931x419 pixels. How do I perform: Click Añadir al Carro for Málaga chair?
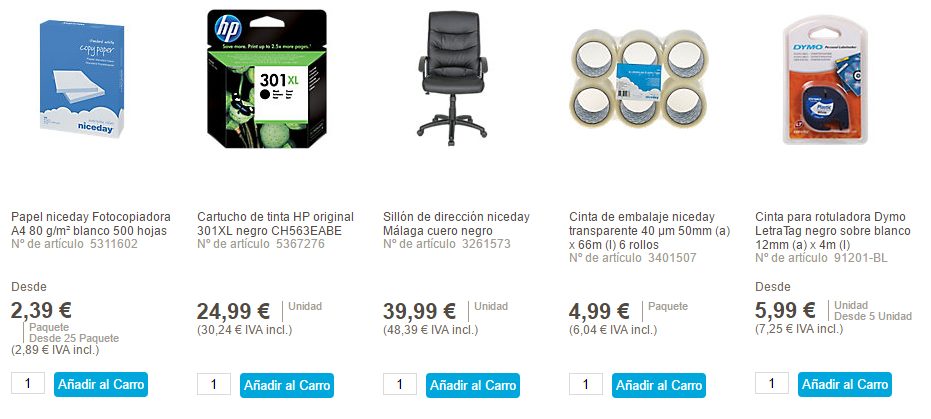473,385
